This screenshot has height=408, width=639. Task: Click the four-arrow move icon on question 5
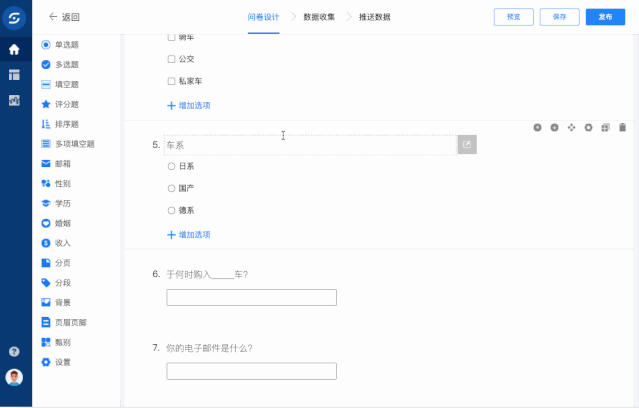[x=571, y=128]
